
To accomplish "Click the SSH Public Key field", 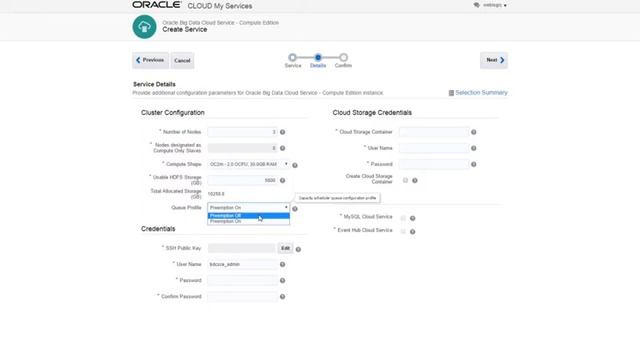I will (x=242, y=248).
